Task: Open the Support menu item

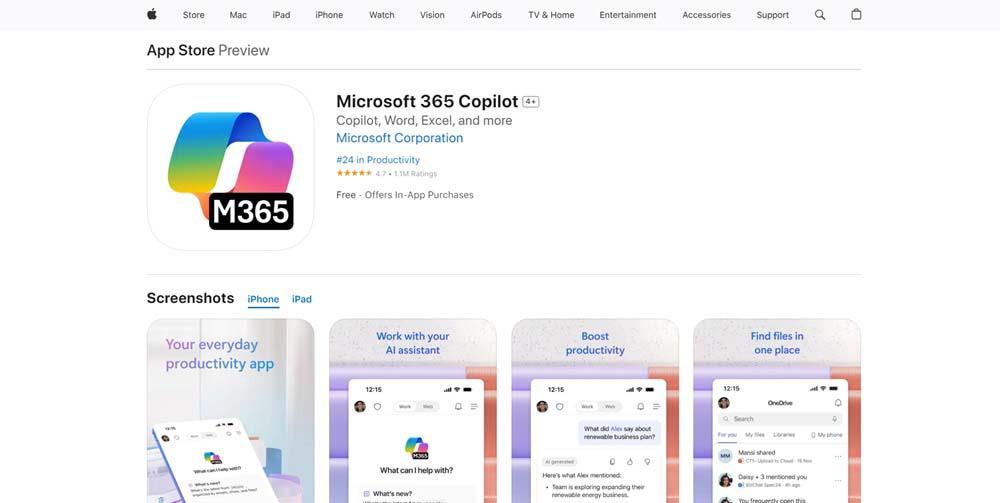Action: tap(772, 15)
